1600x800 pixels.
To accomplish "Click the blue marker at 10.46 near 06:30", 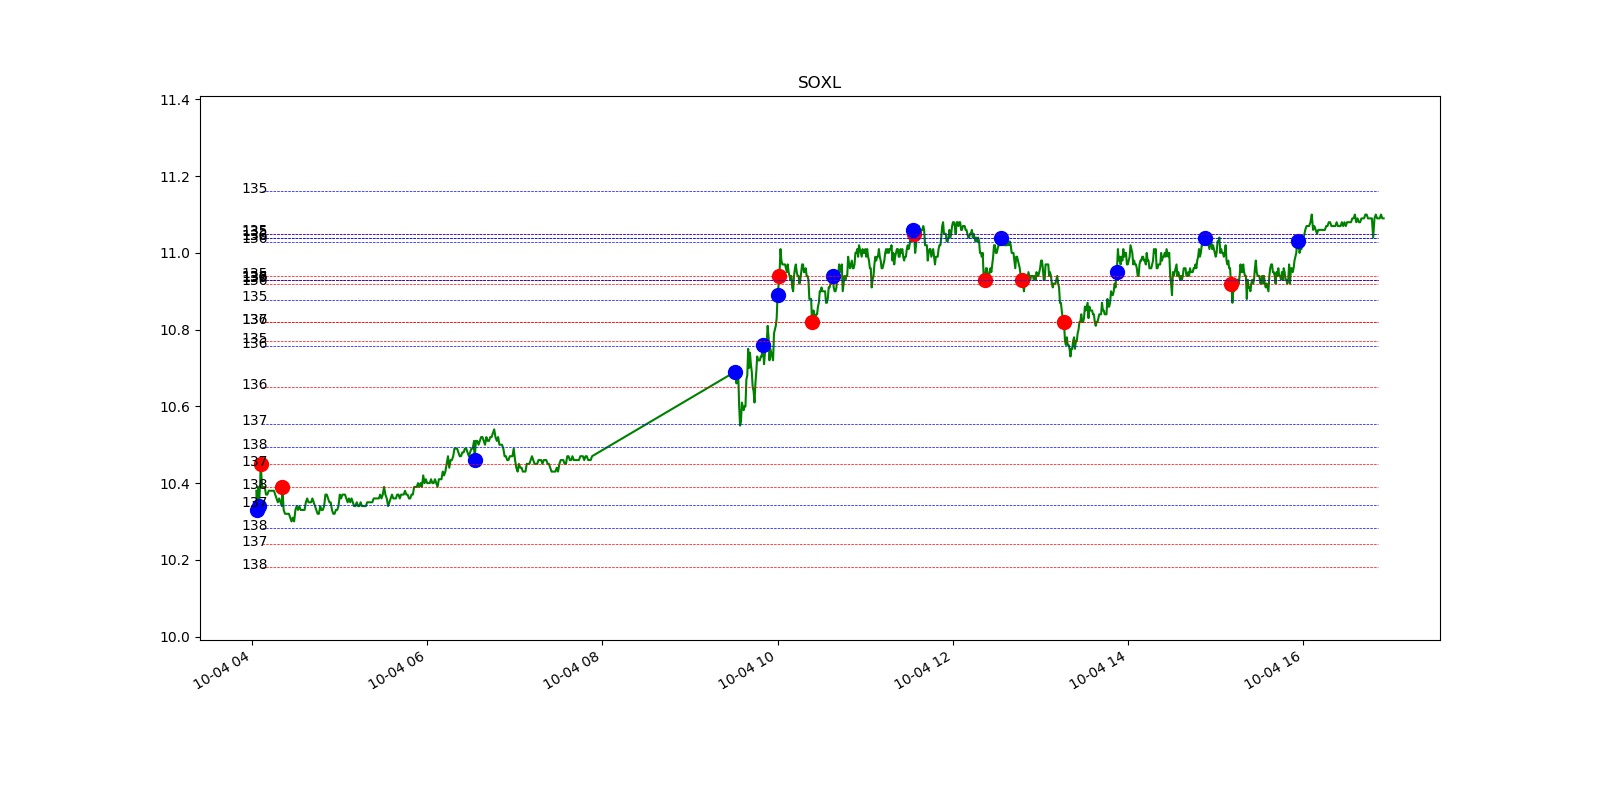I will [475, 460].
